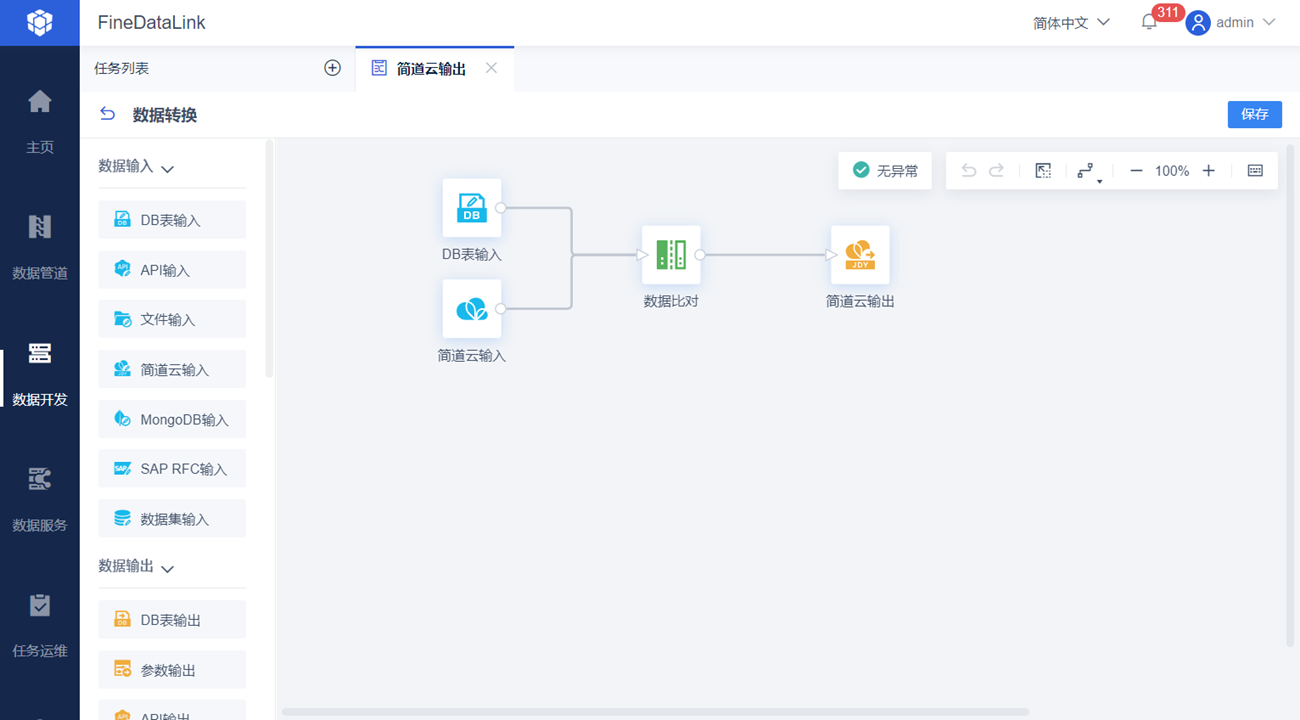Screen dimensions: 1300x720
Task: Select the 简道云输出 node on canvas
Action: 860,255
